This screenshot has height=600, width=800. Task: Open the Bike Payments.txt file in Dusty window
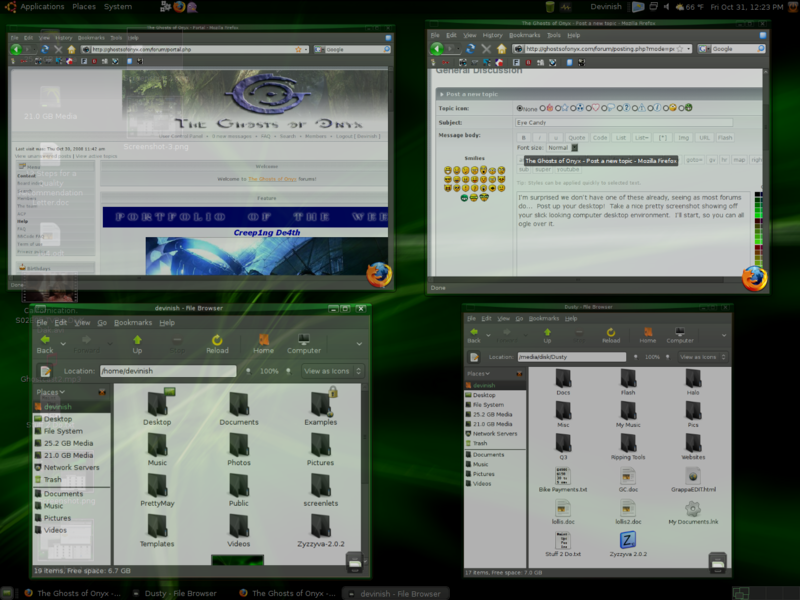tap(563, 480)
